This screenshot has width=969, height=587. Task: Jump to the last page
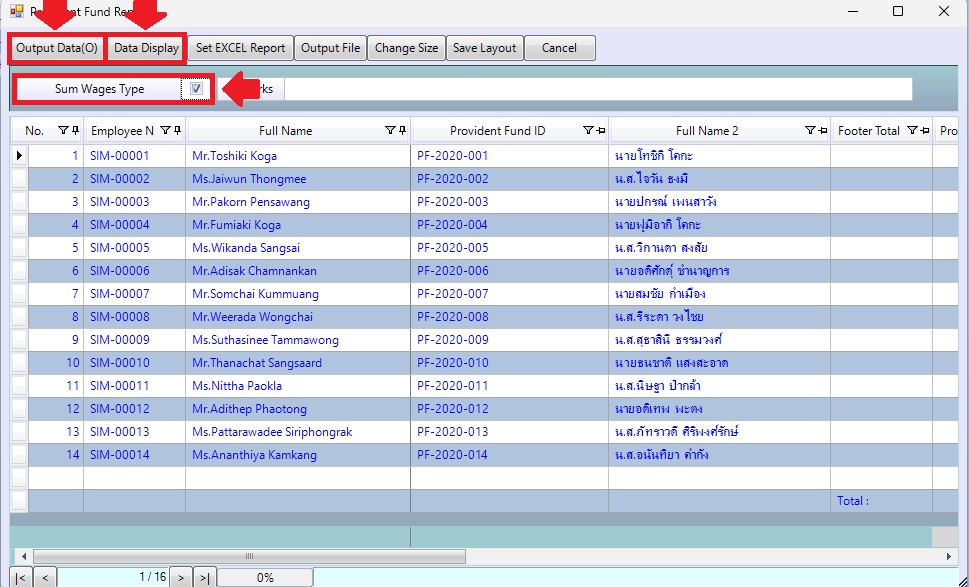click(203, 577)
